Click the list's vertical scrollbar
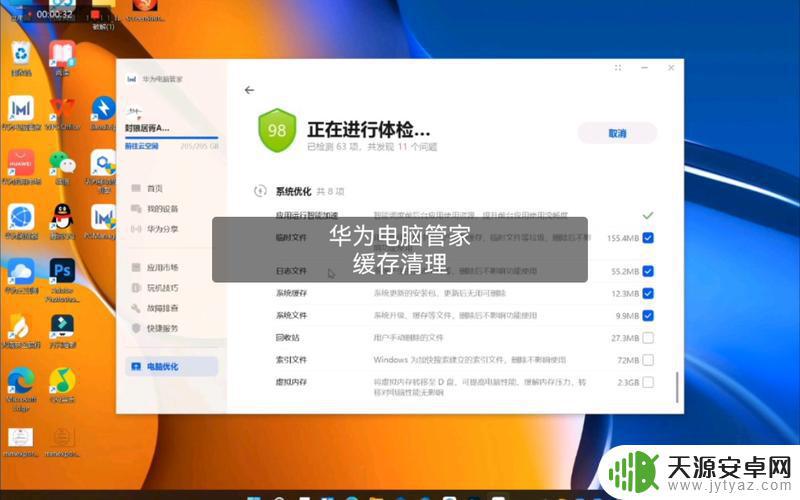Screen dimensions: 800x500 point(677,387)
